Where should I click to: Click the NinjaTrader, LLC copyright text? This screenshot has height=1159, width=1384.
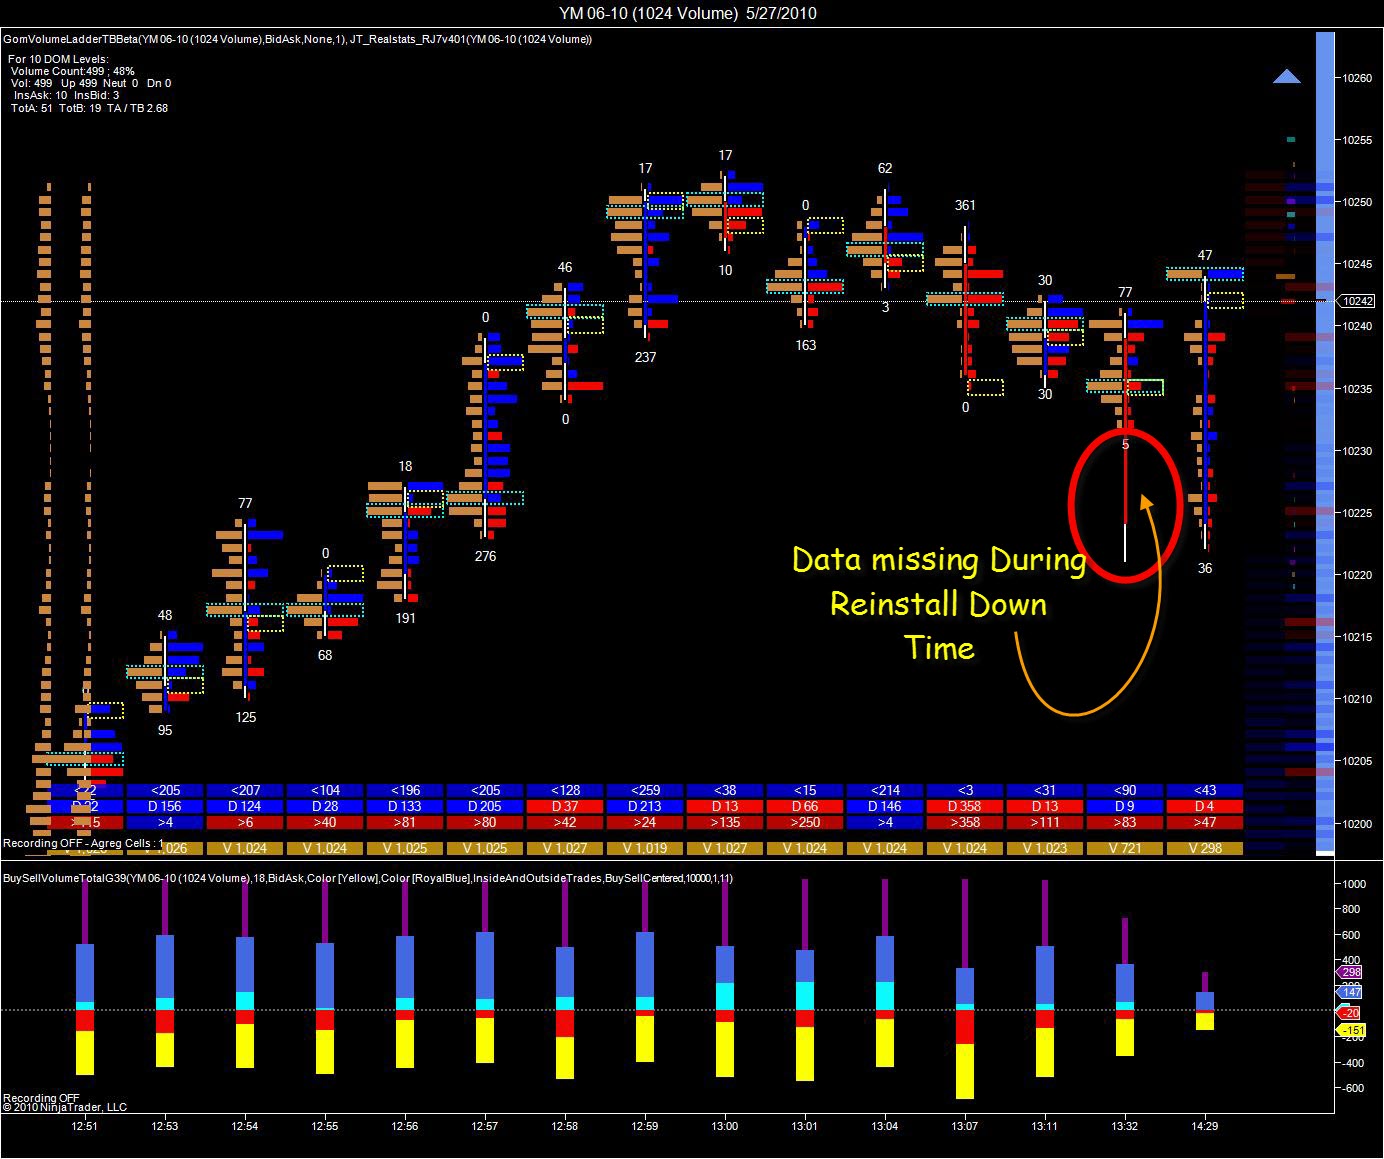point(65,1107)
